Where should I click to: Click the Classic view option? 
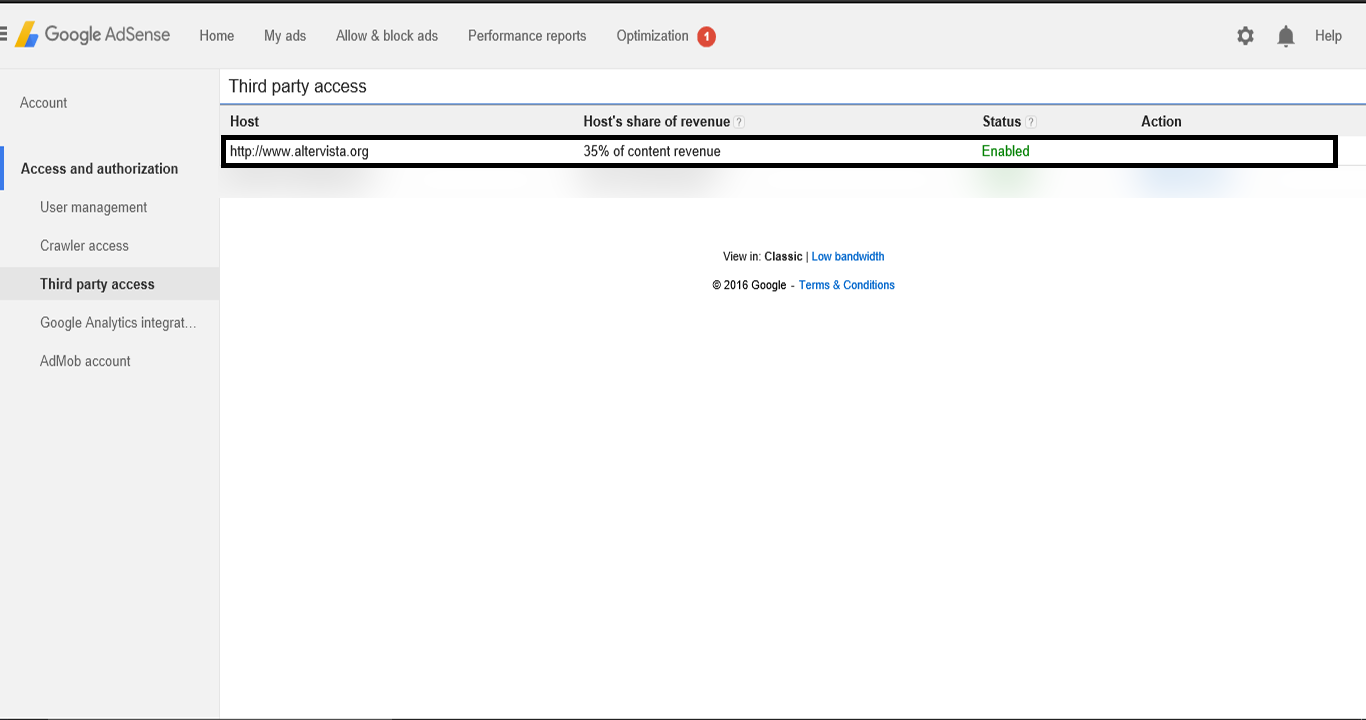pos(783,257)
